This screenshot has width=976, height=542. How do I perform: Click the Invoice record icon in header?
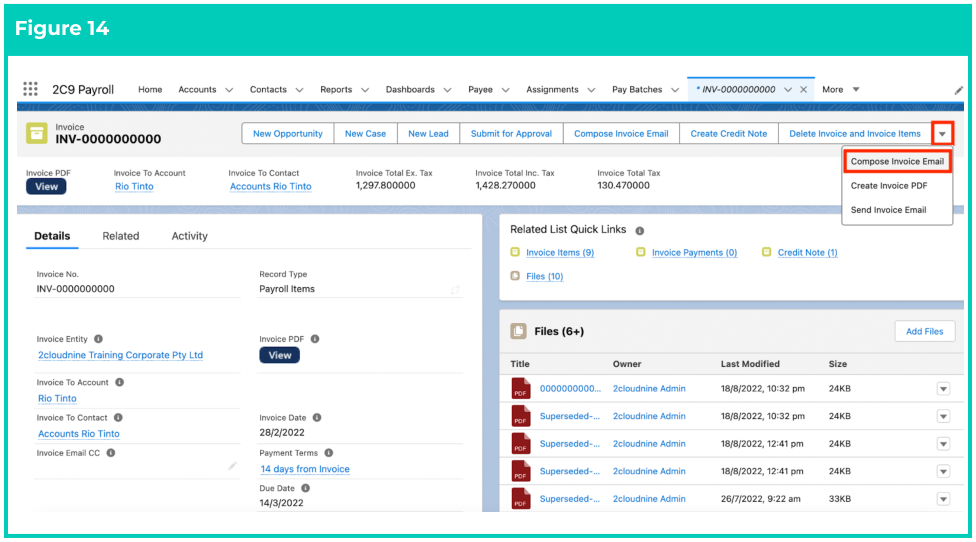tap(37, 133)
